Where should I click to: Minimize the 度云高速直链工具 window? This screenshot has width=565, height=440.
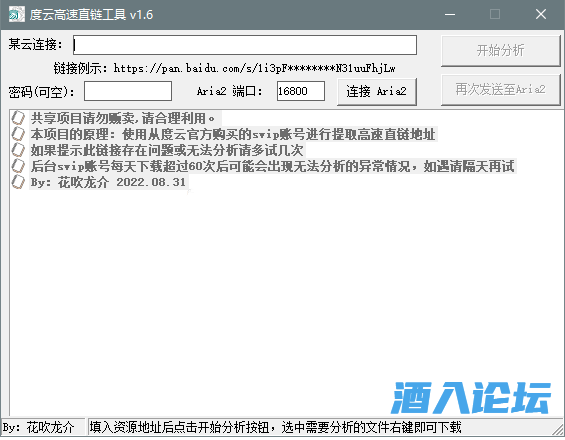(x=450, y=14)
